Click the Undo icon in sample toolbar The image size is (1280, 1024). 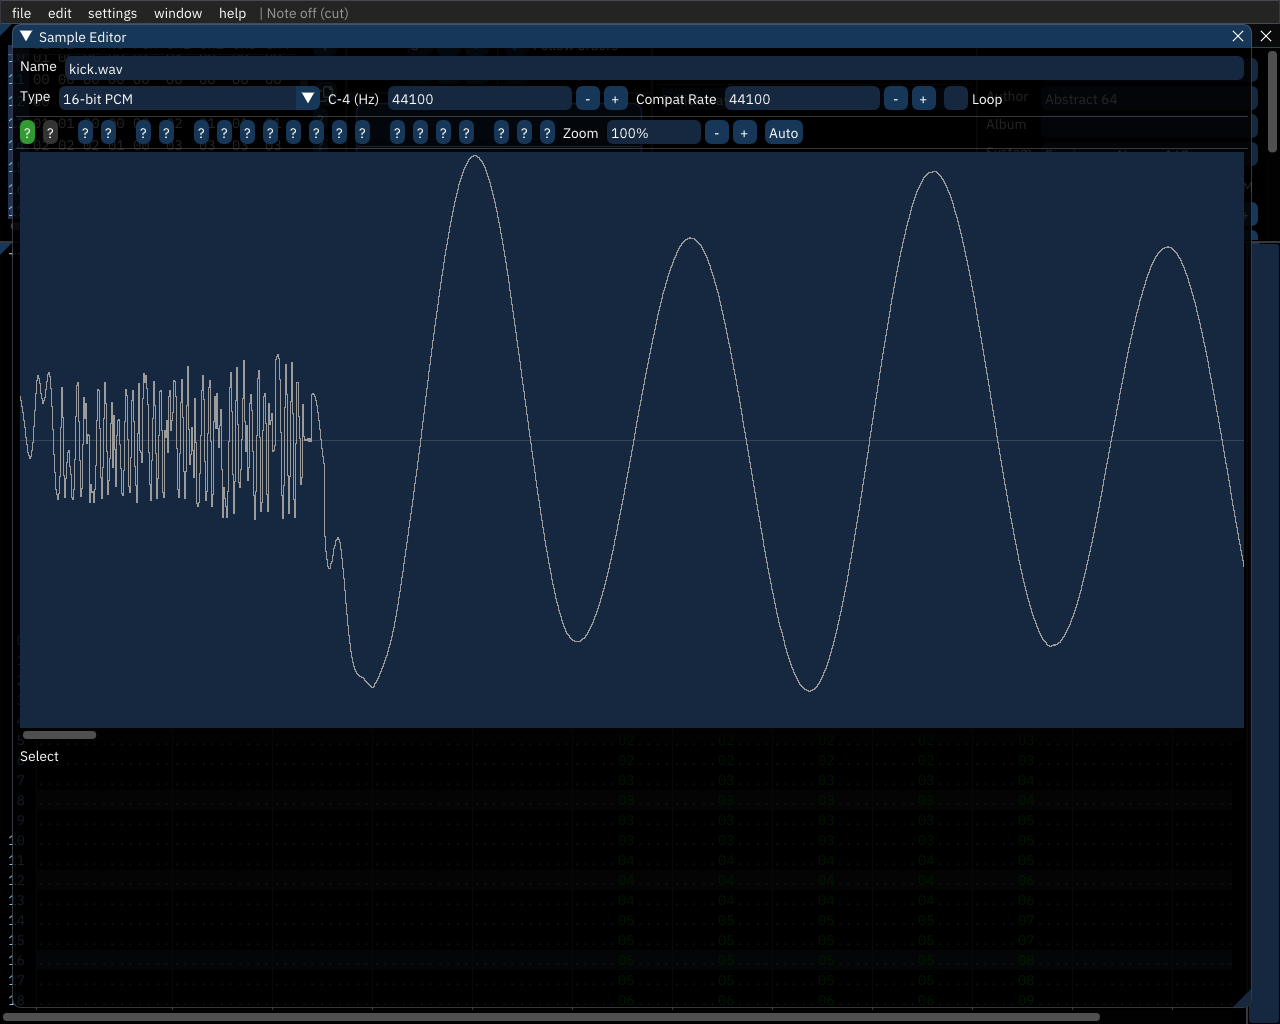143,133
